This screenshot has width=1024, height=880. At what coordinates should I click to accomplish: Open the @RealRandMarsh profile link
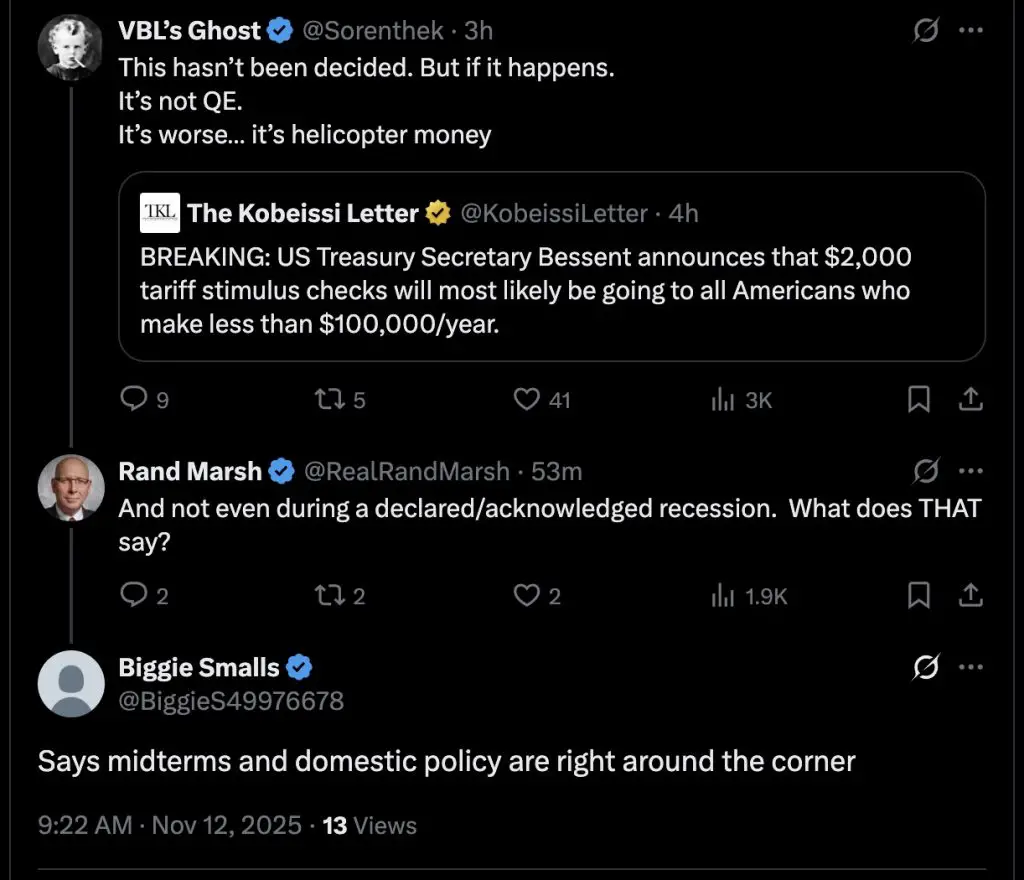tap(406, 470)
